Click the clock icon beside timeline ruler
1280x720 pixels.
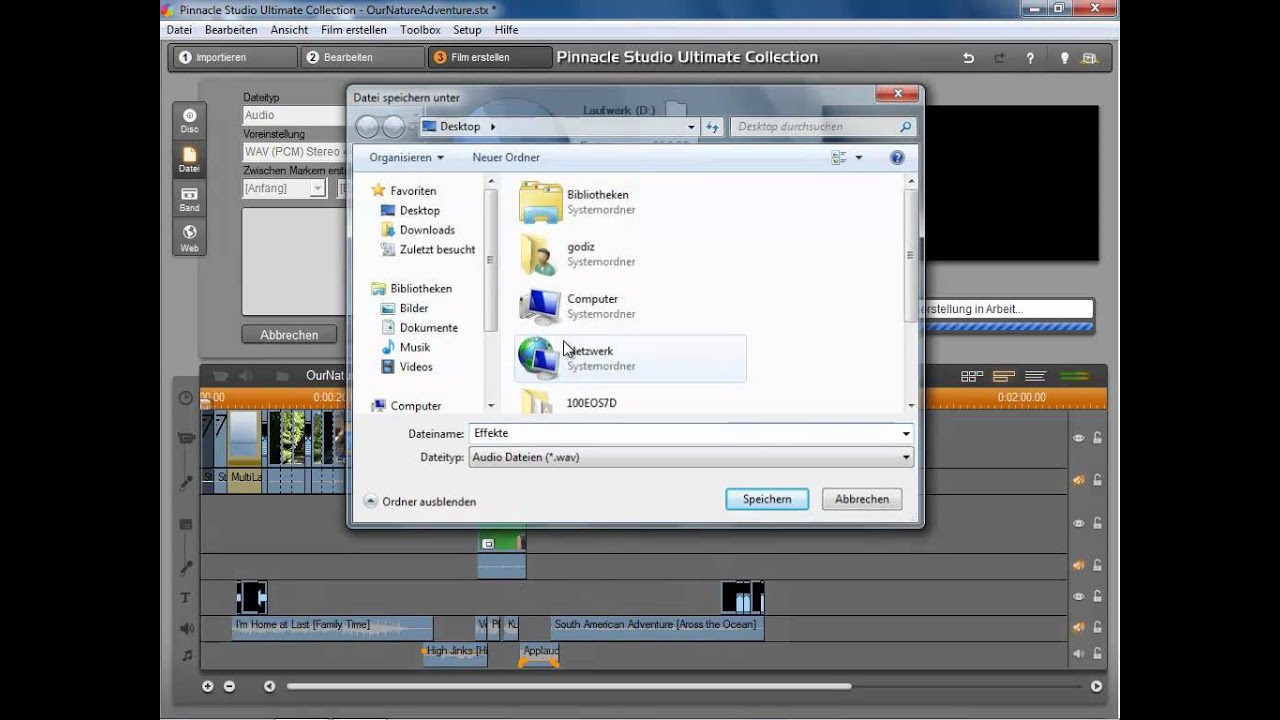[186, 398]
